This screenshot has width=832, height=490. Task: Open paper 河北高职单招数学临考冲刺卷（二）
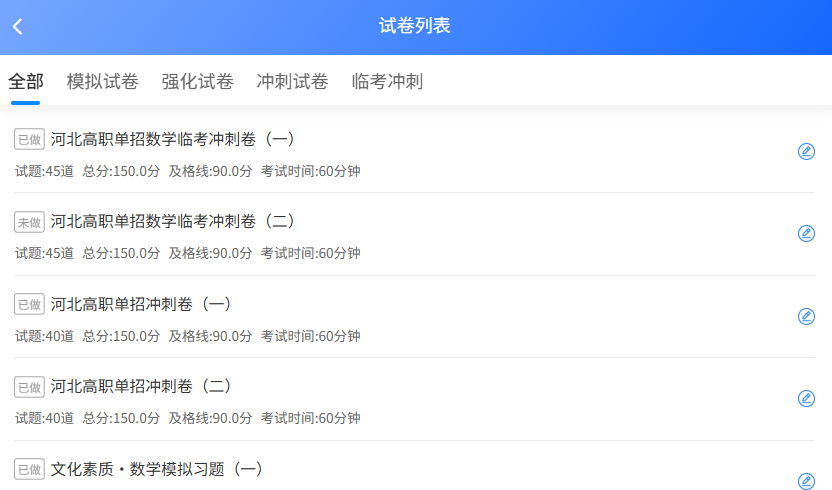[x=172, y=221]
